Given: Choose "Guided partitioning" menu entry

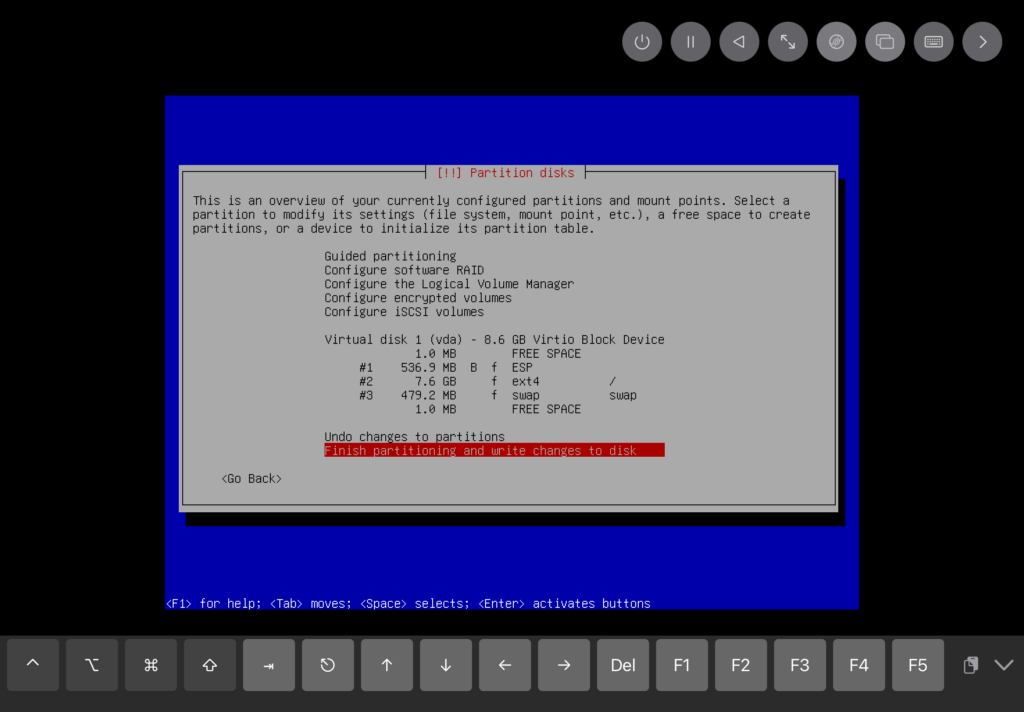Looking at the screenshot, I should (390, 256).
